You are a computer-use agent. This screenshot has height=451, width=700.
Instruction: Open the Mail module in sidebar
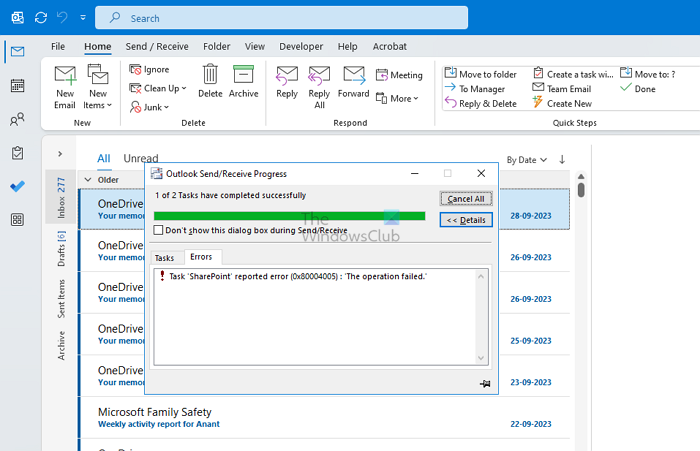point(17,51)
